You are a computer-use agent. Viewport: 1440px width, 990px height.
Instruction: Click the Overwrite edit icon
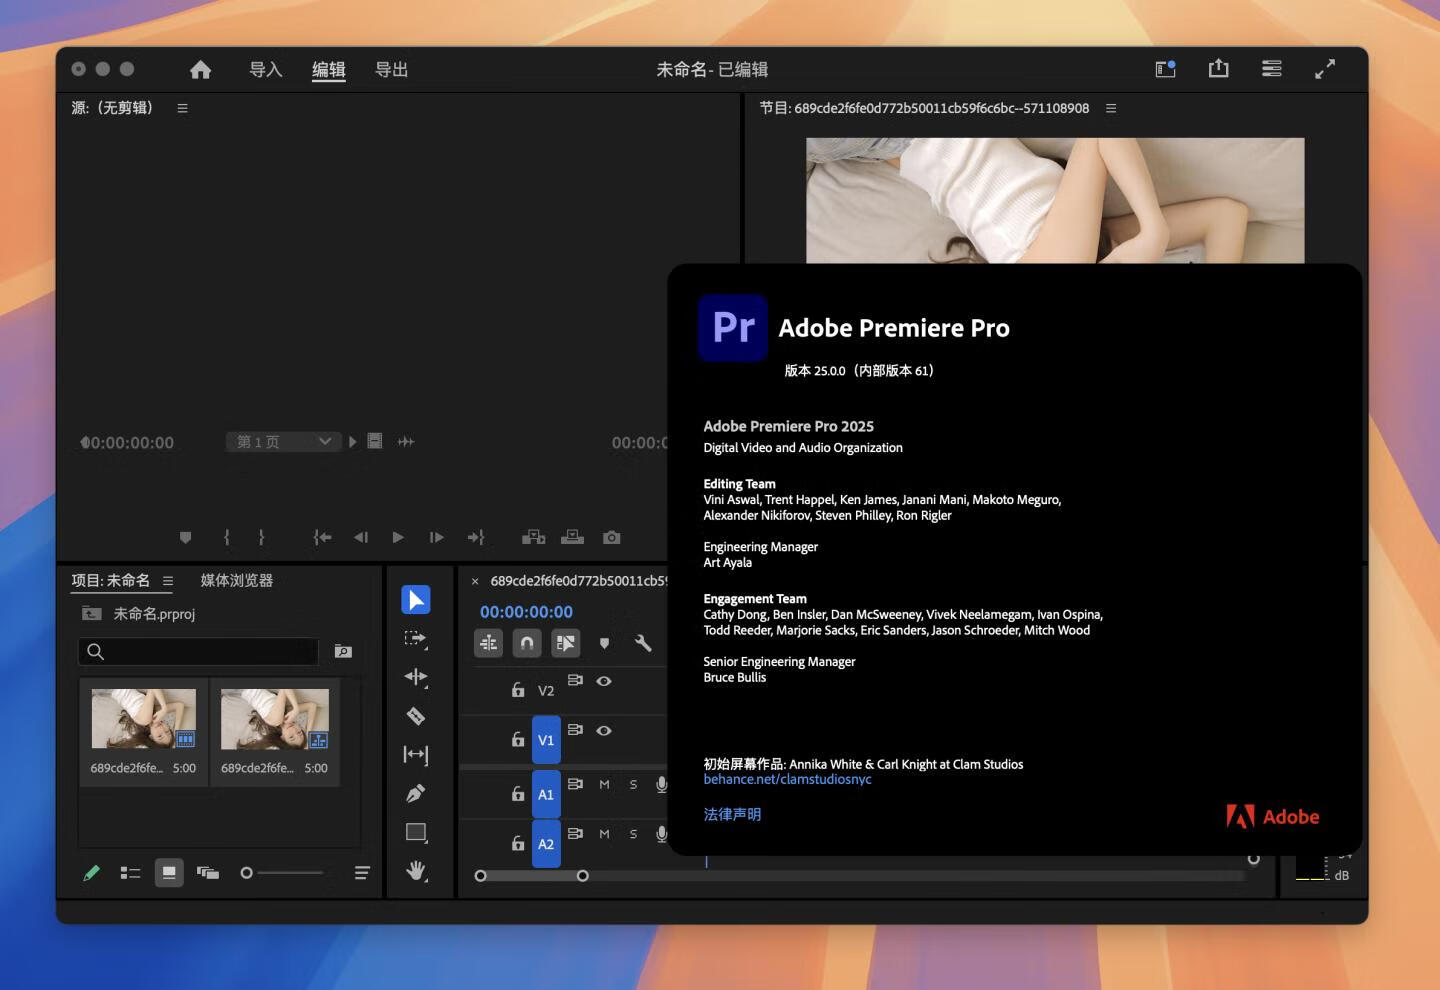click(572, 537)
